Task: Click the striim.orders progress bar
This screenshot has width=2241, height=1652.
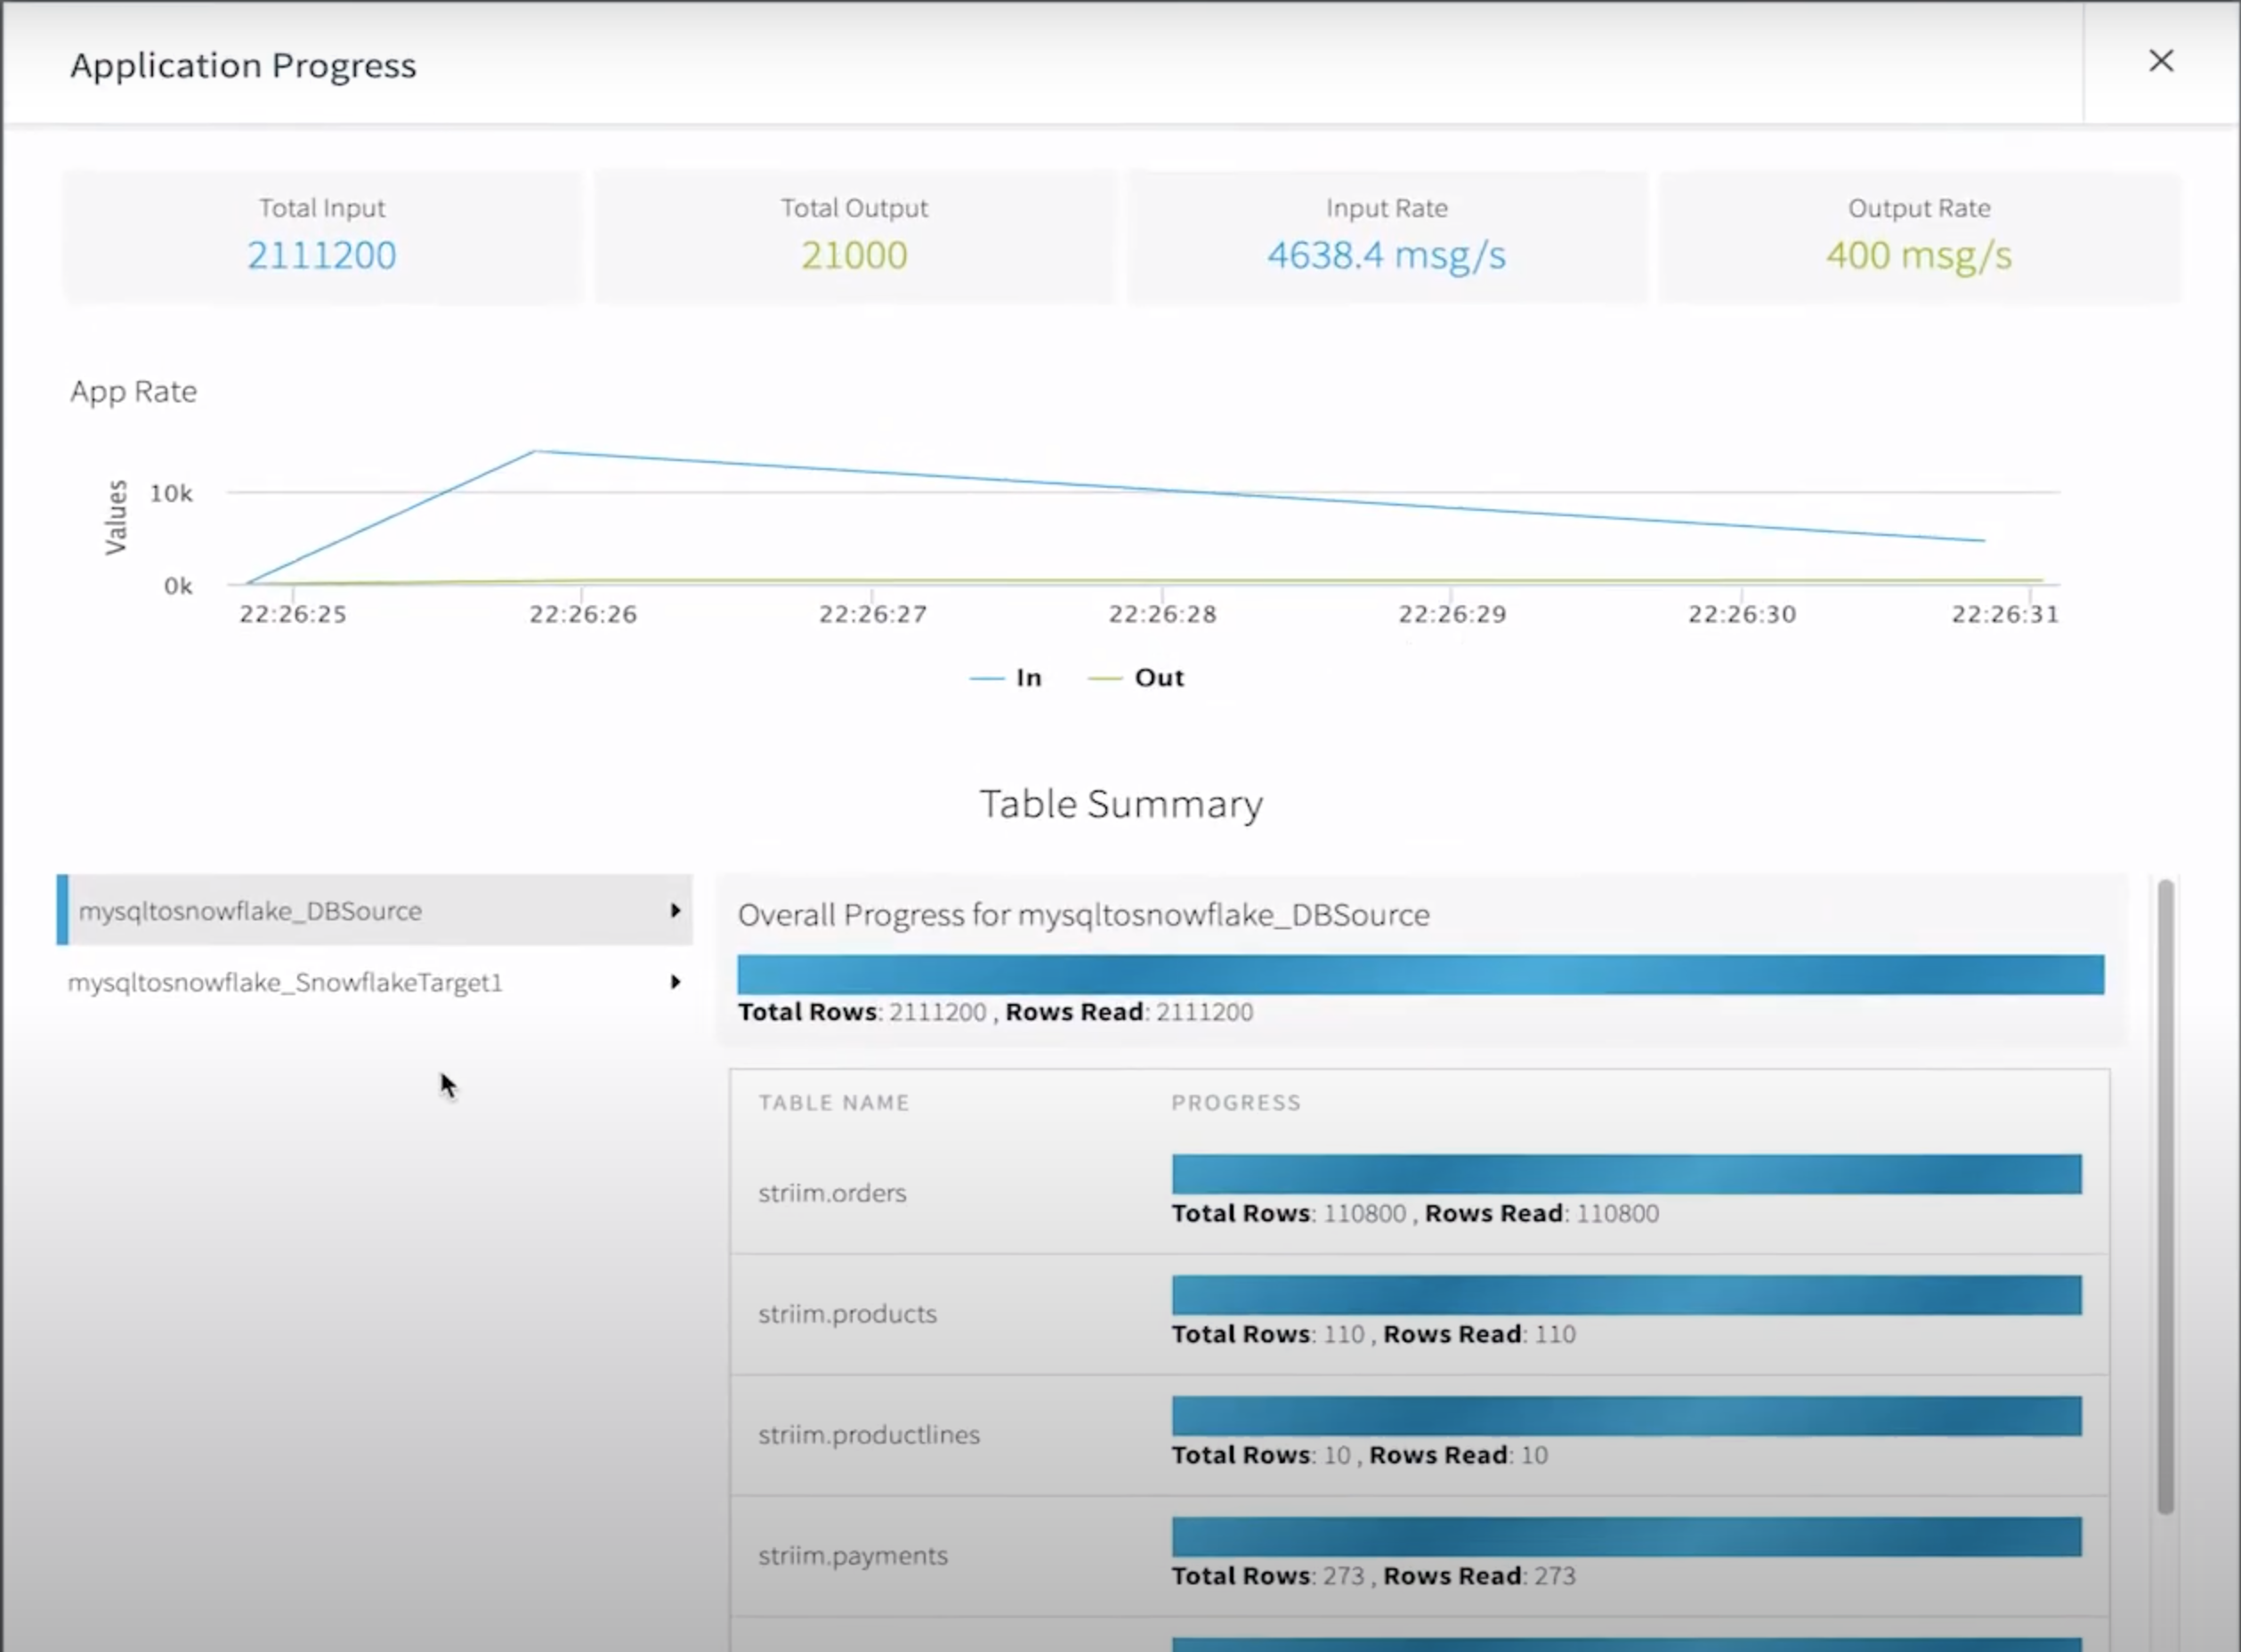Action: click(1626, 1174)
